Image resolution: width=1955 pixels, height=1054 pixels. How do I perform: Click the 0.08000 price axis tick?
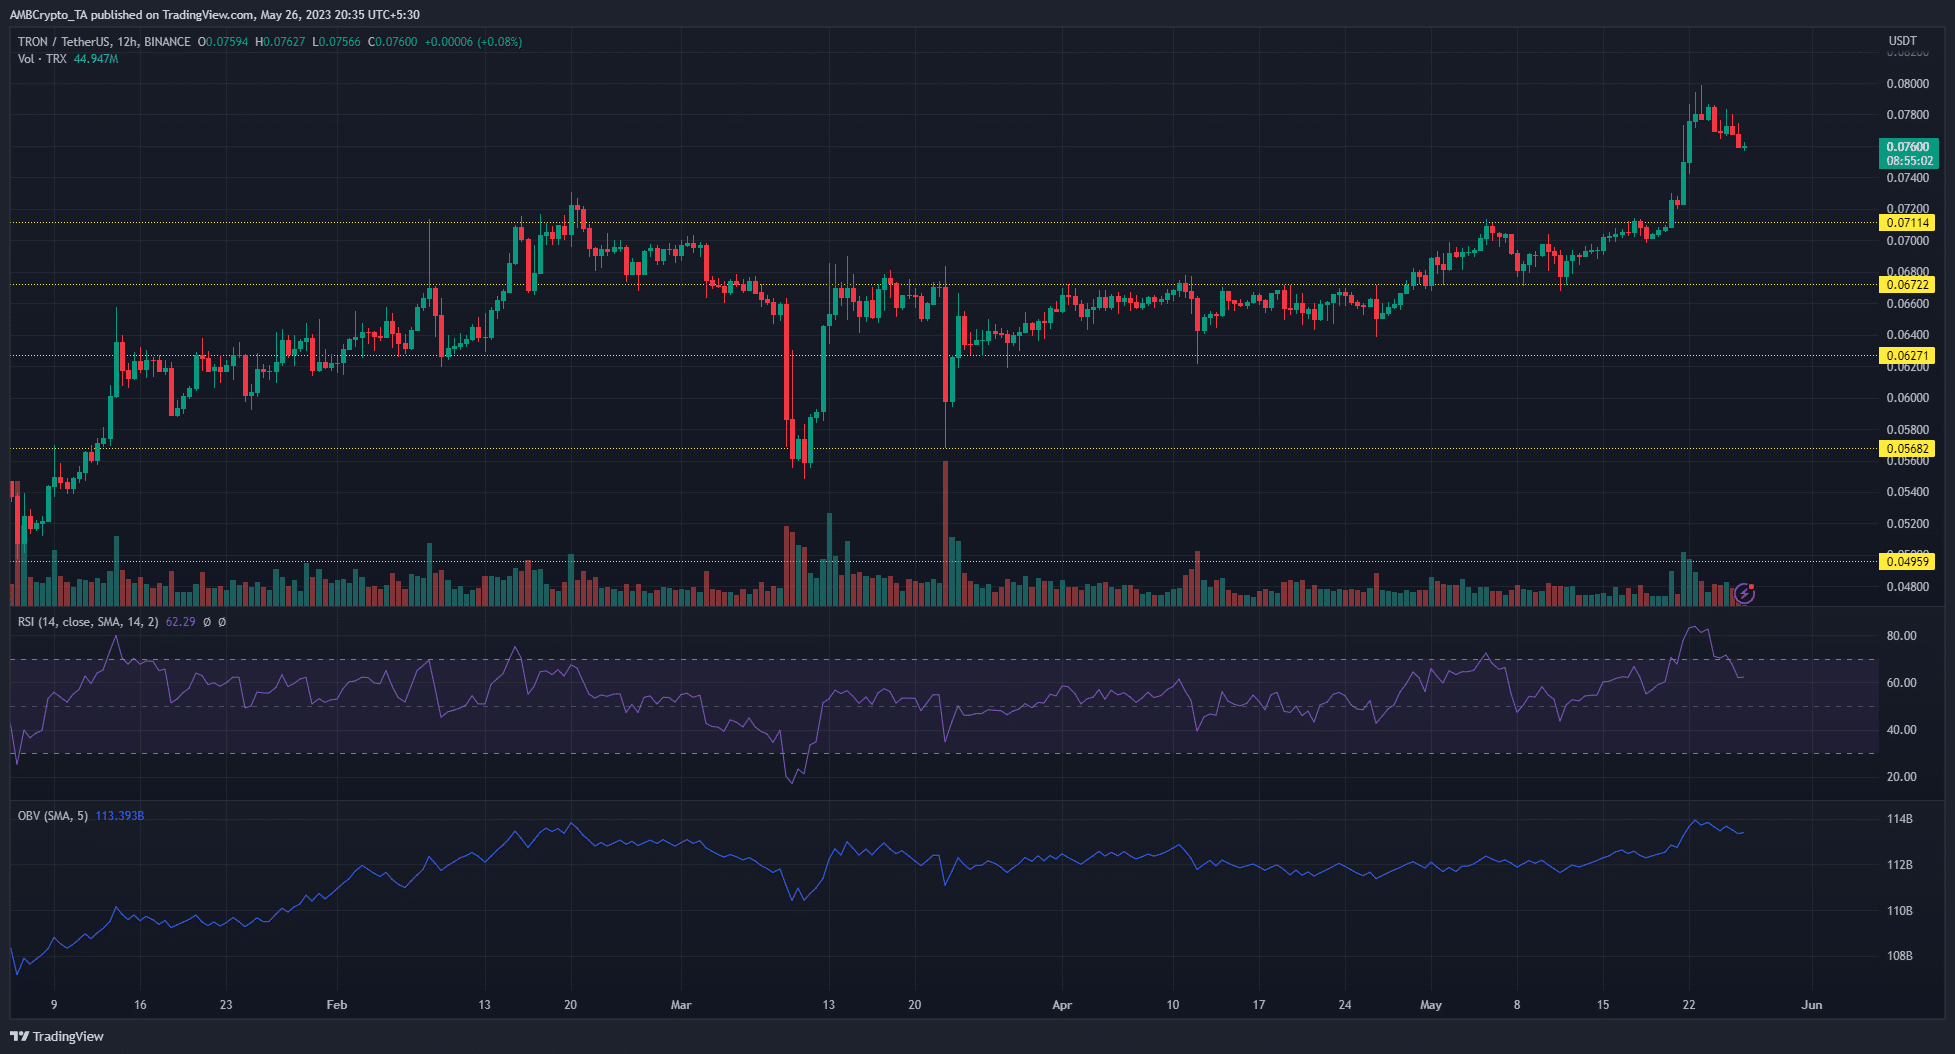coord(1908,84)
